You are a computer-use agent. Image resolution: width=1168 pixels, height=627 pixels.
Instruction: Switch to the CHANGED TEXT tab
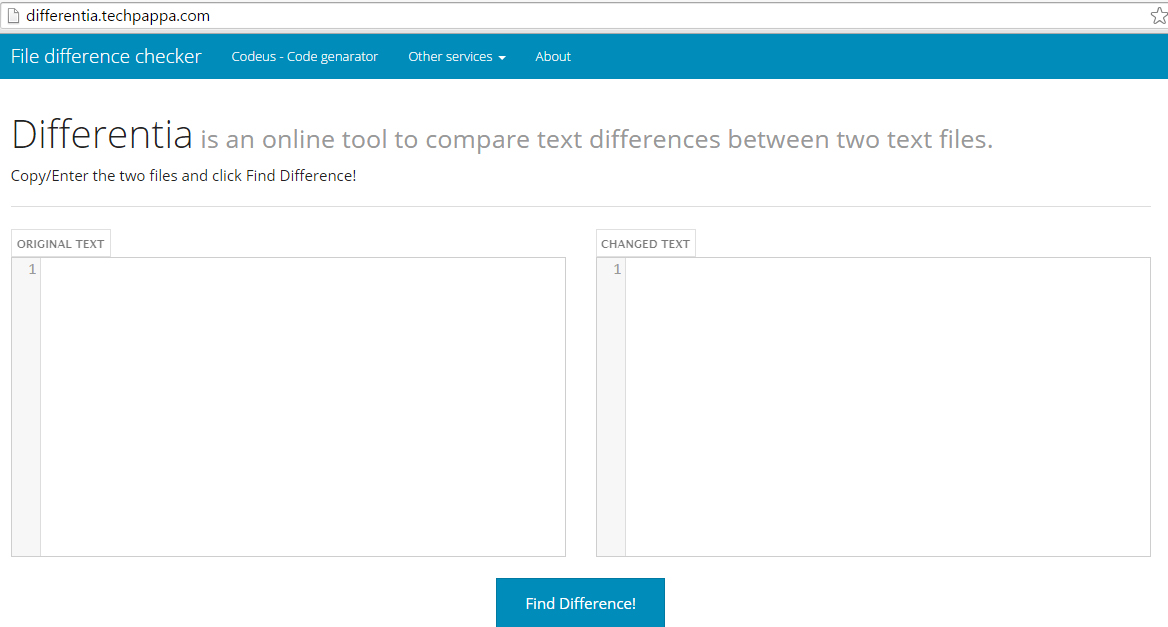(645, 243)
